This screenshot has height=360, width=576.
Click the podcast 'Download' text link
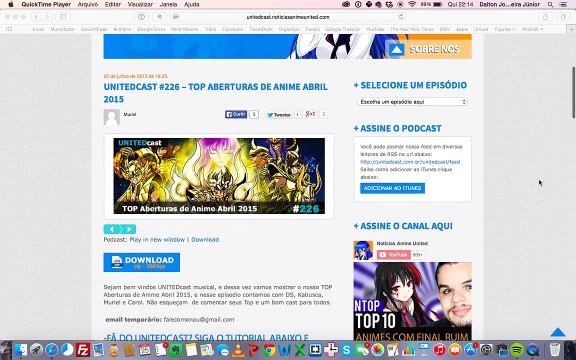(205, 240)
